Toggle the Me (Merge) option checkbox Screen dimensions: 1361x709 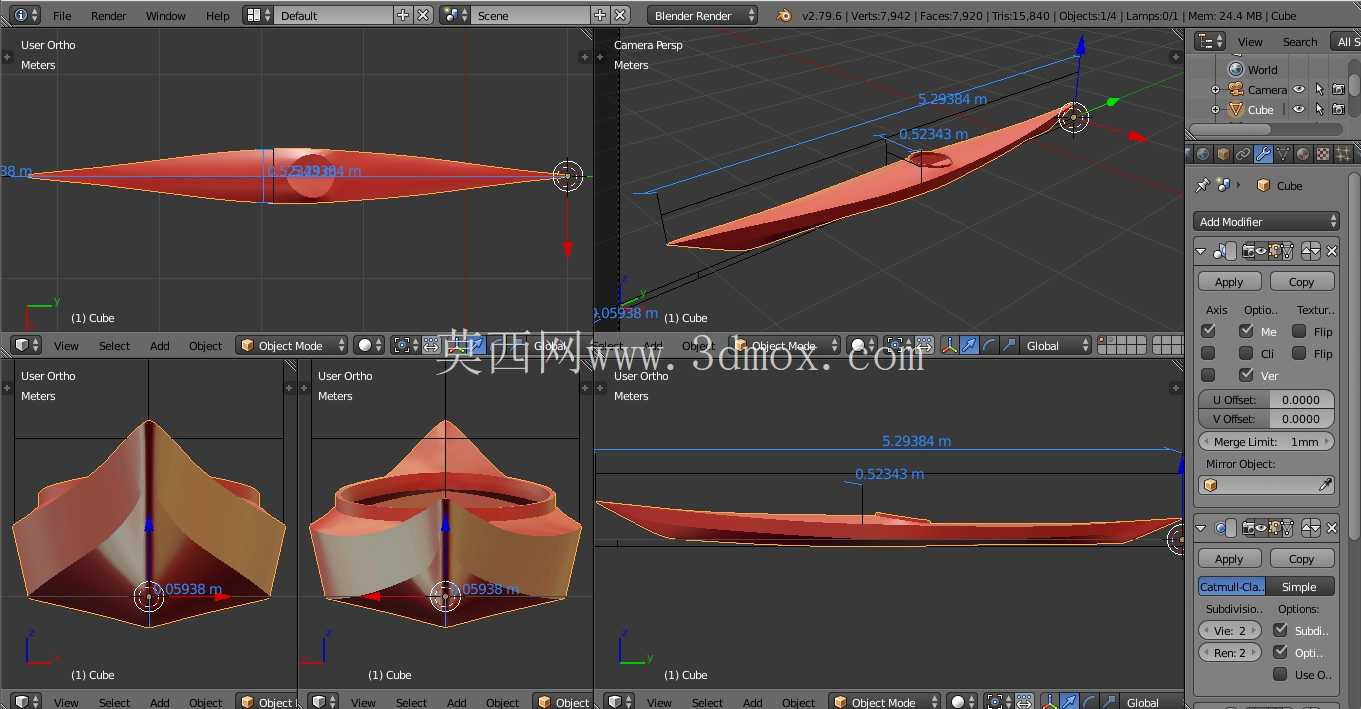pos(1245,331)
